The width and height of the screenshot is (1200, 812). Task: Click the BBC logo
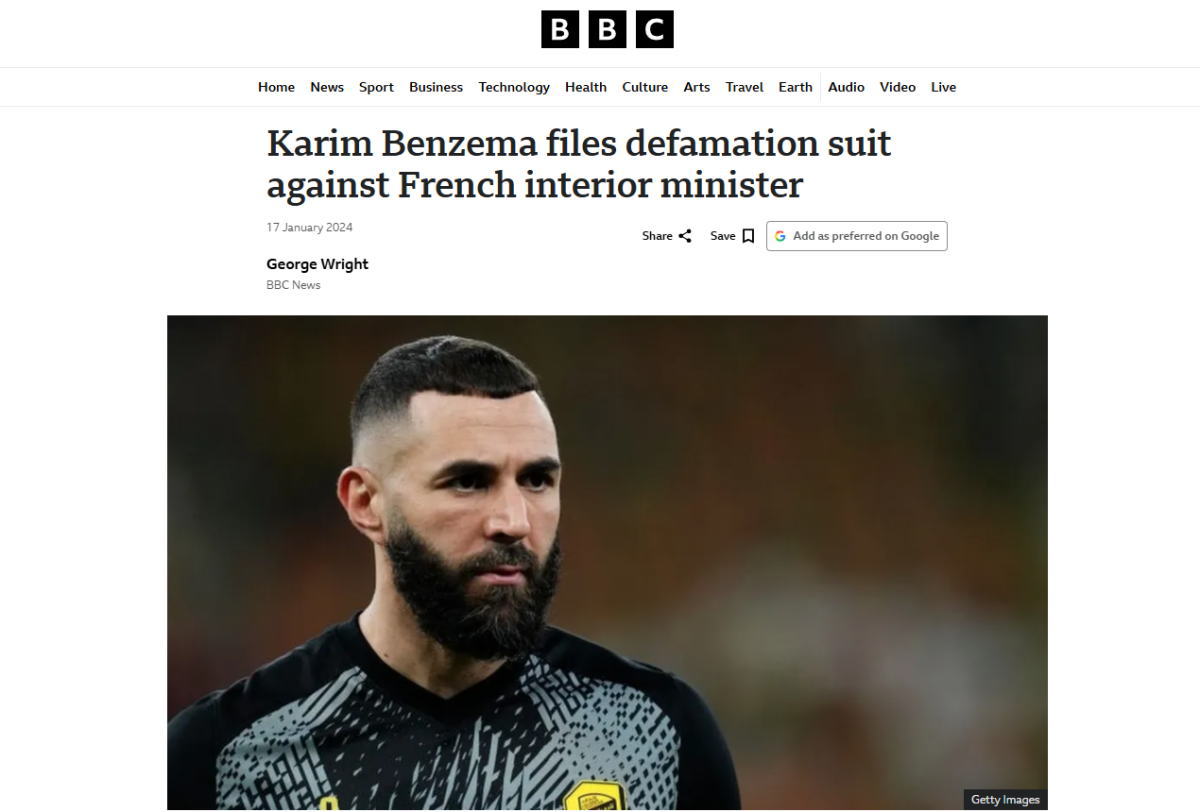pyautogui.click(x=607, y=29)
